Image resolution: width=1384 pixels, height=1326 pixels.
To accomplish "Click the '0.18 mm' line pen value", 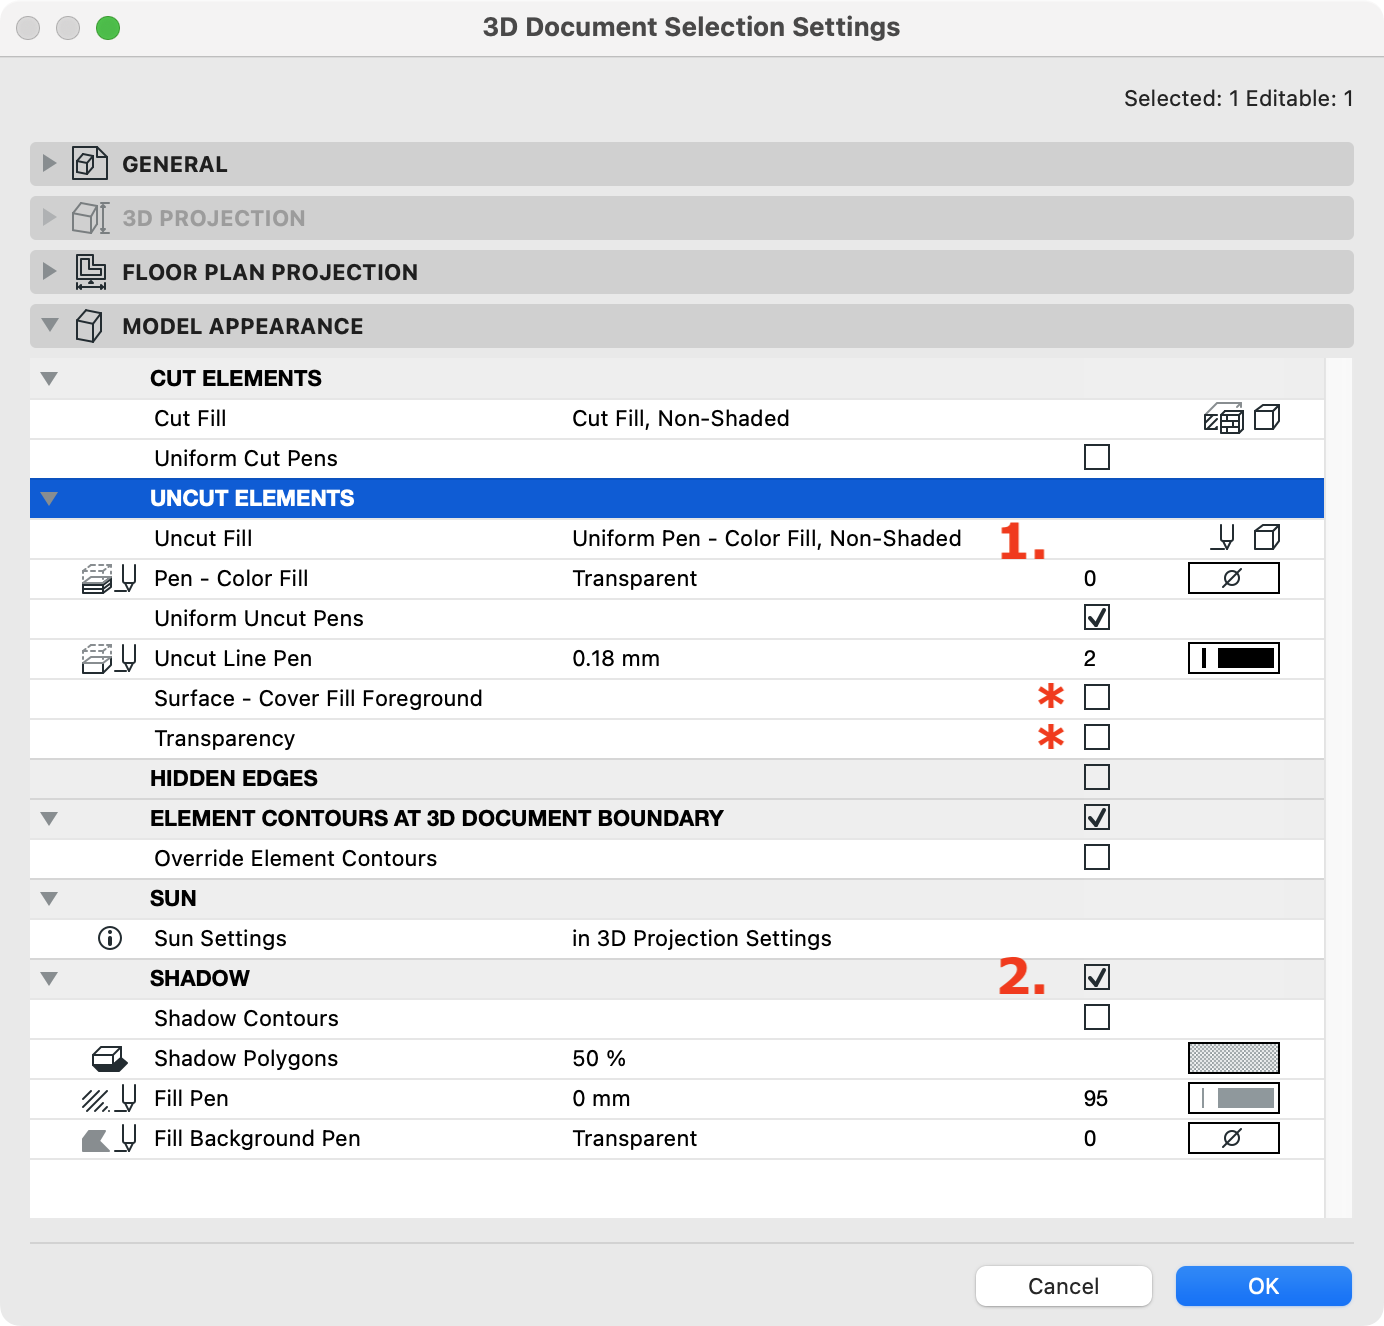I will click(x=616, y=658).
